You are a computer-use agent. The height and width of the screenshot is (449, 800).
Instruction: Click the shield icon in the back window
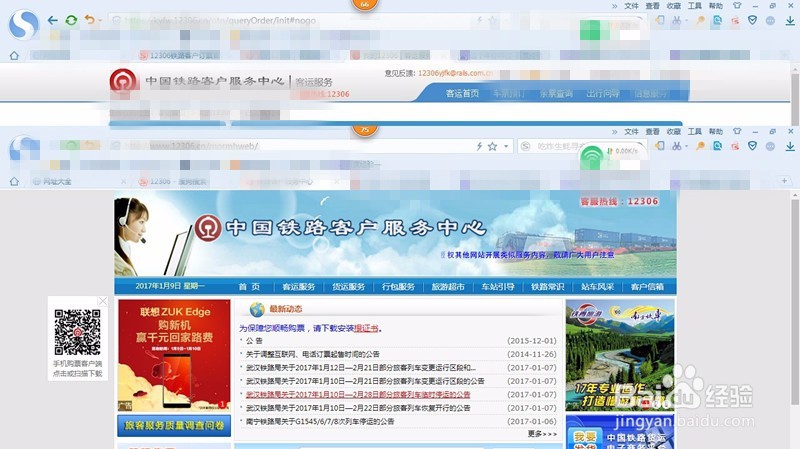752,20
